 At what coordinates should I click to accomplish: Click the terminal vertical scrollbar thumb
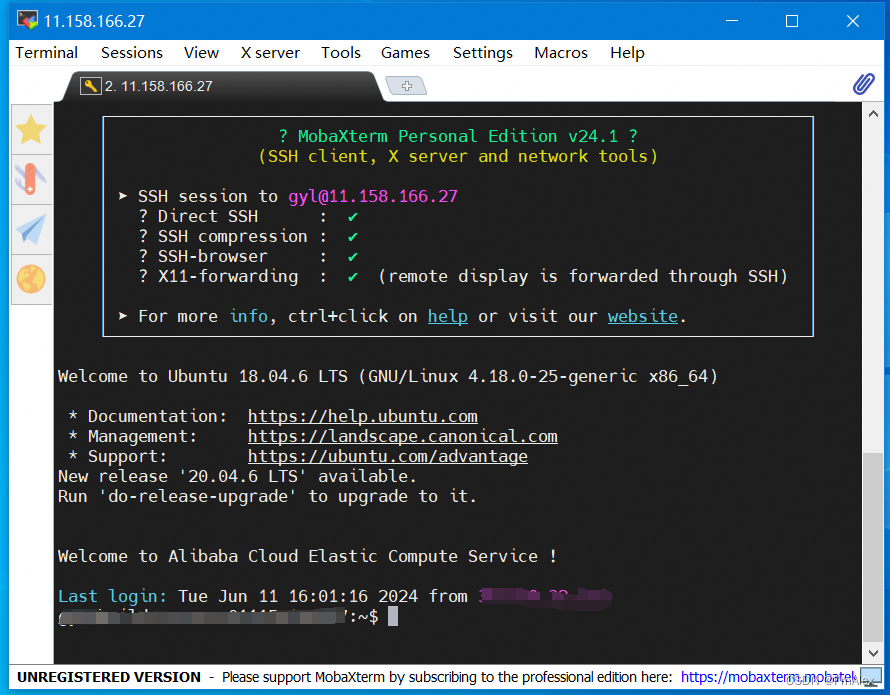(x=874, y=546)
